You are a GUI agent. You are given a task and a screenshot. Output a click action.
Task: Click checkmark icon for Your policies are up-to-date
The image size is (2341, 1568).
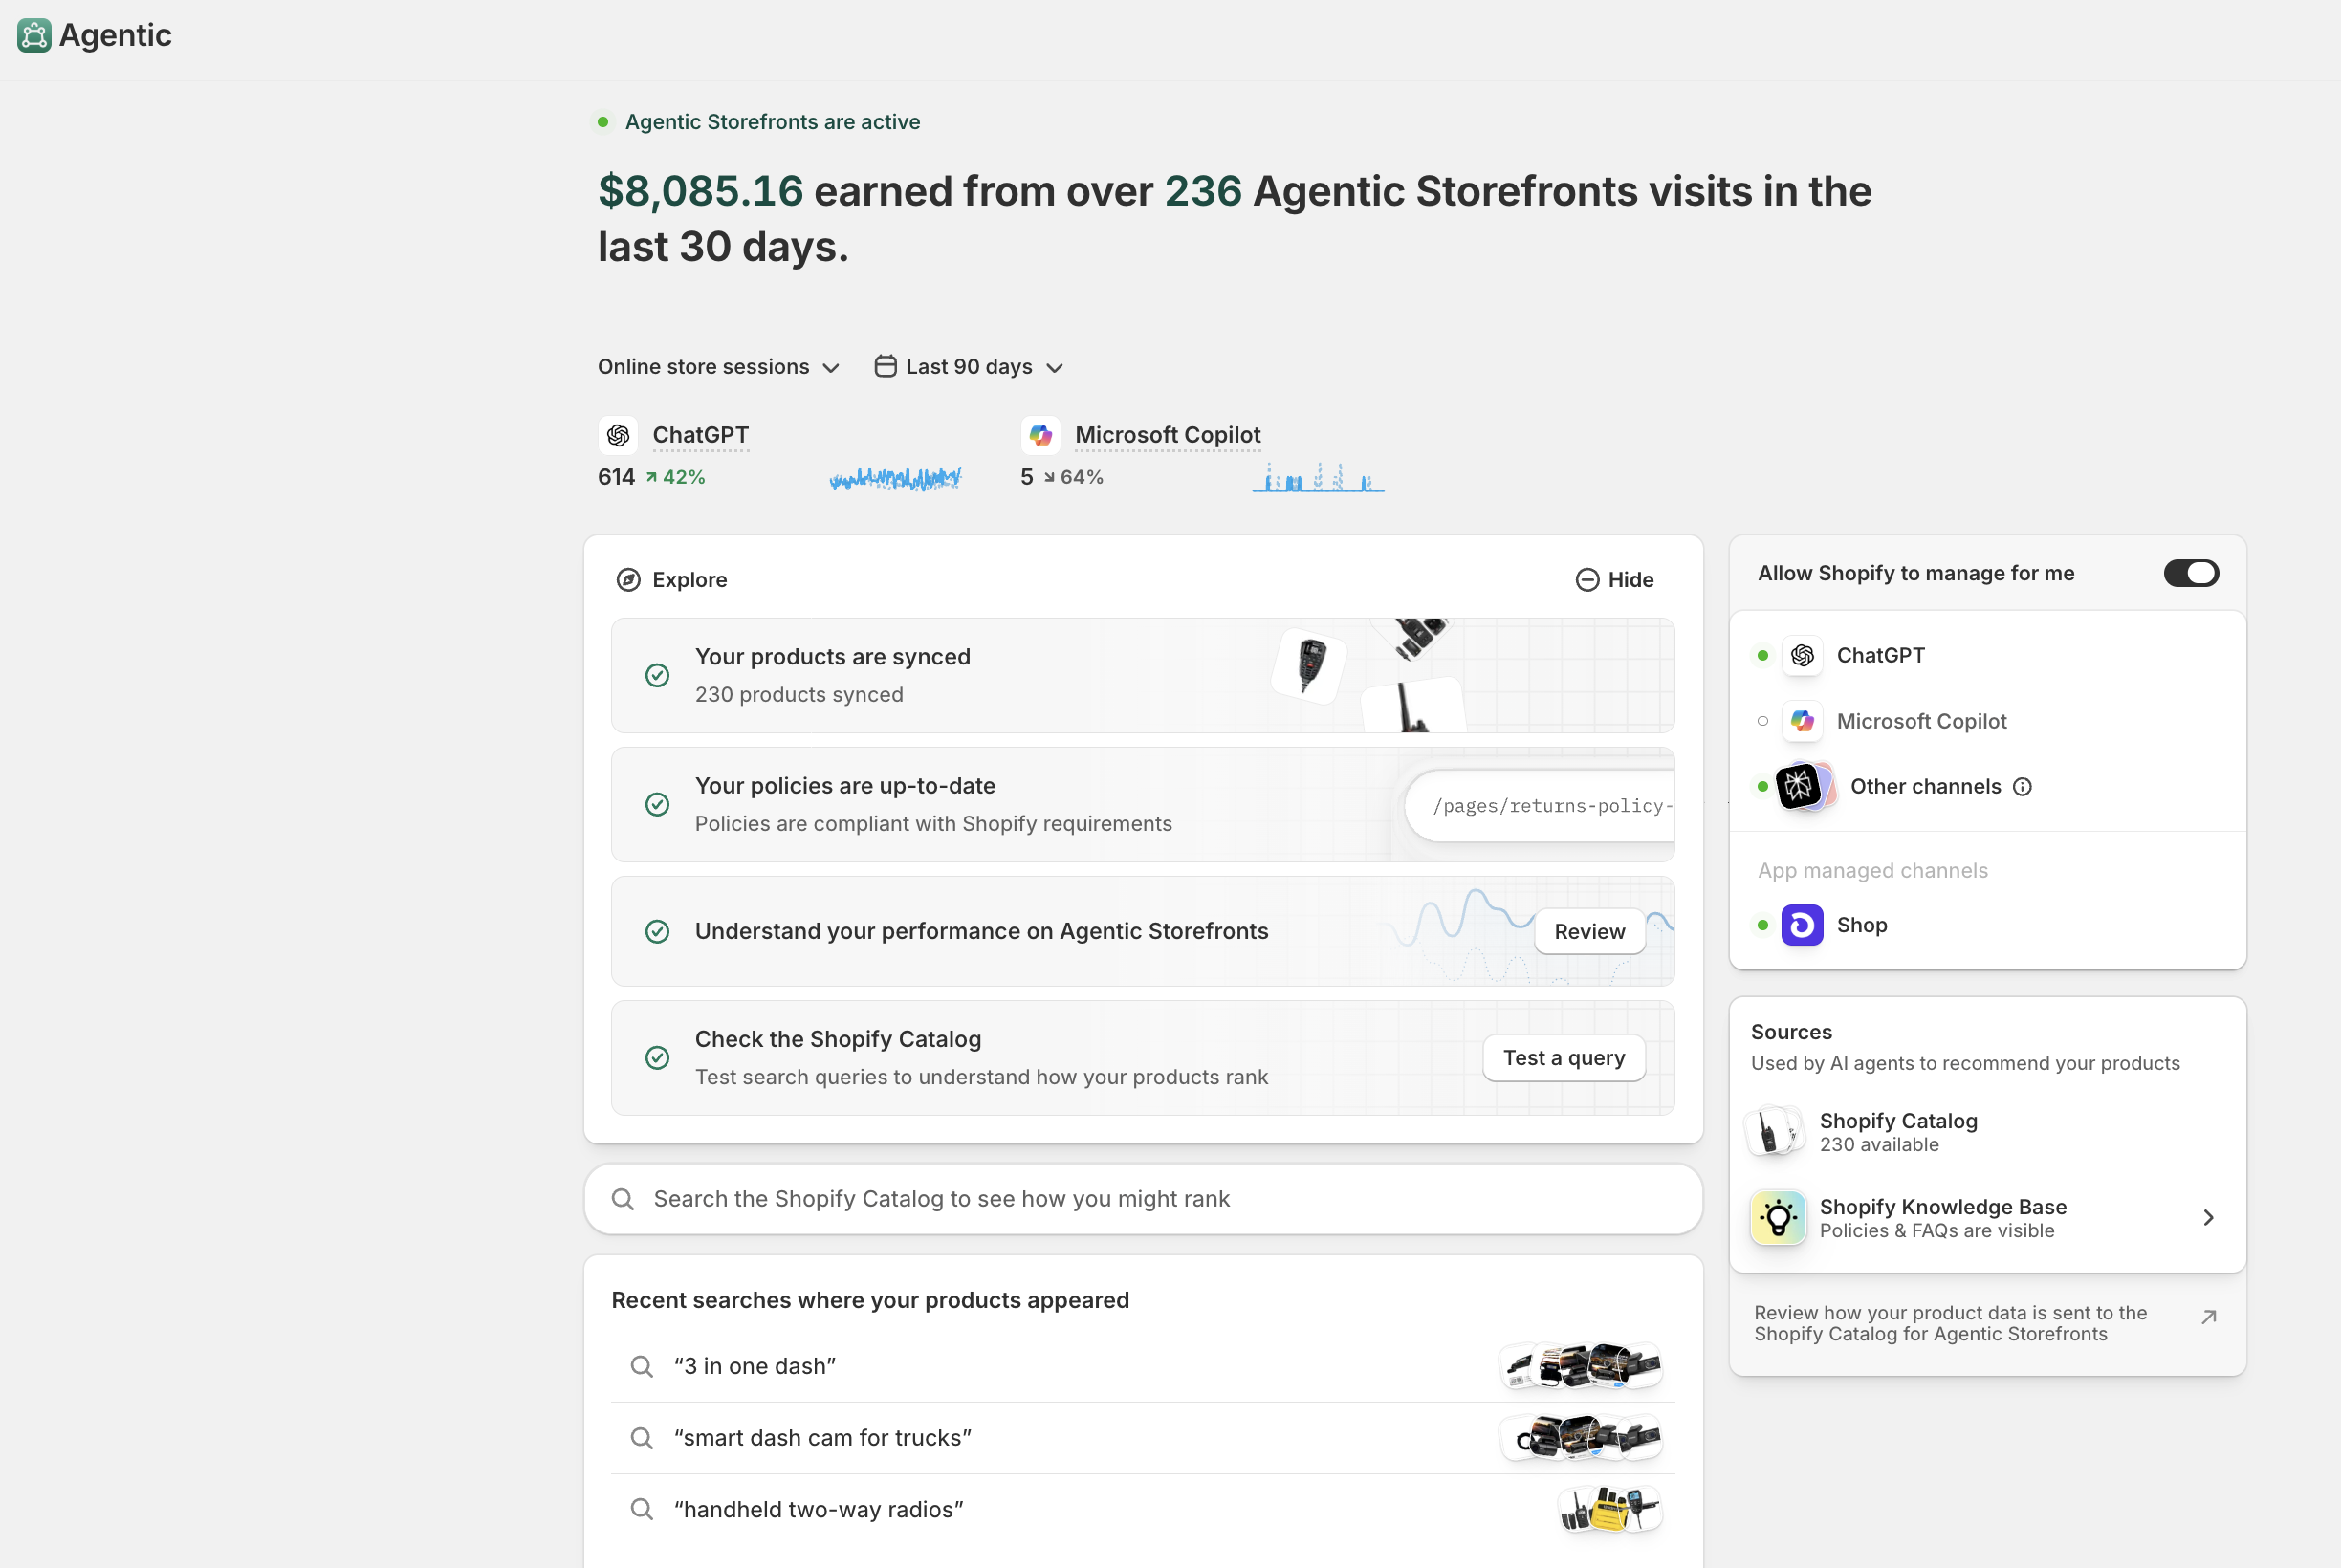657,805
